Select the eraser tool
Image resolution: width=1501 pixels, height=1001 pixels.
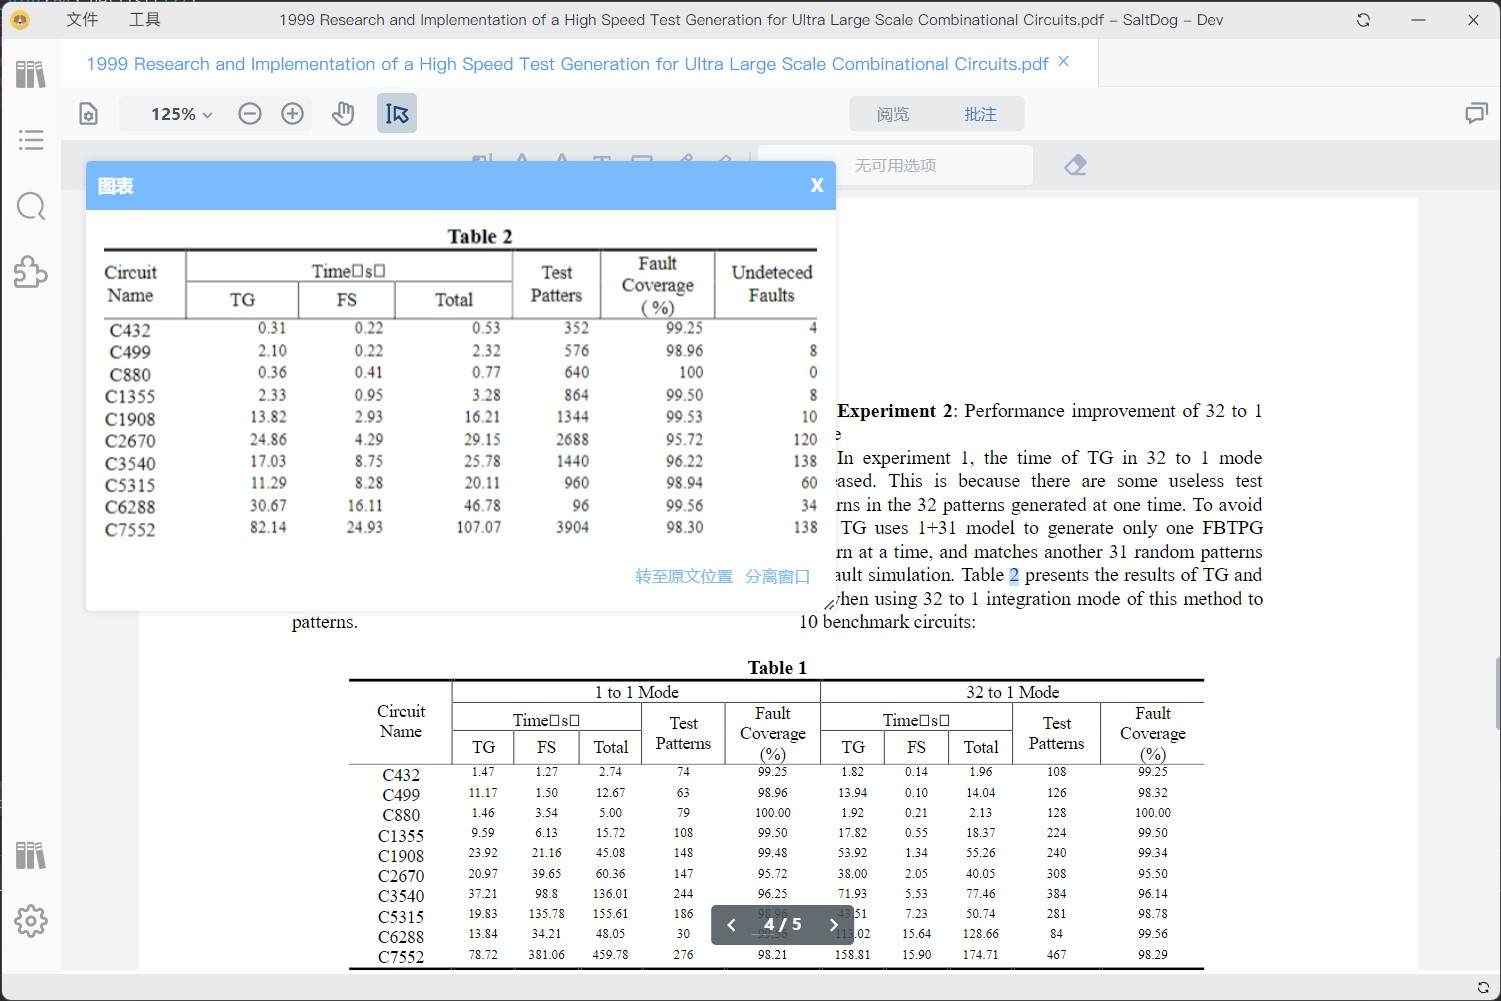click(1075, 165)
